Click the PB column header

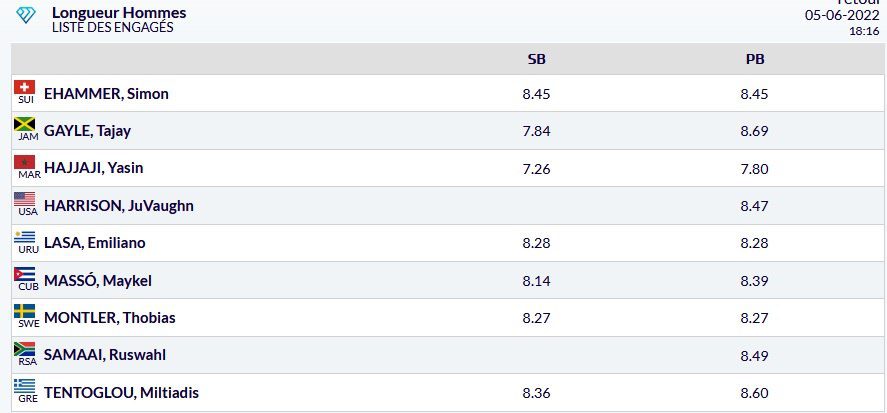[x=755, y=59]
